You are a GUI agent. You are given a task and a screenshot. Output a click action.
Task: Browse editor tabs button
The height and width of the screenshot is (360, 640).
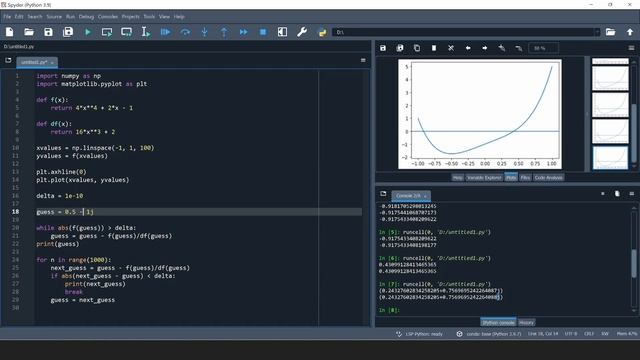(x=8, y=60)
